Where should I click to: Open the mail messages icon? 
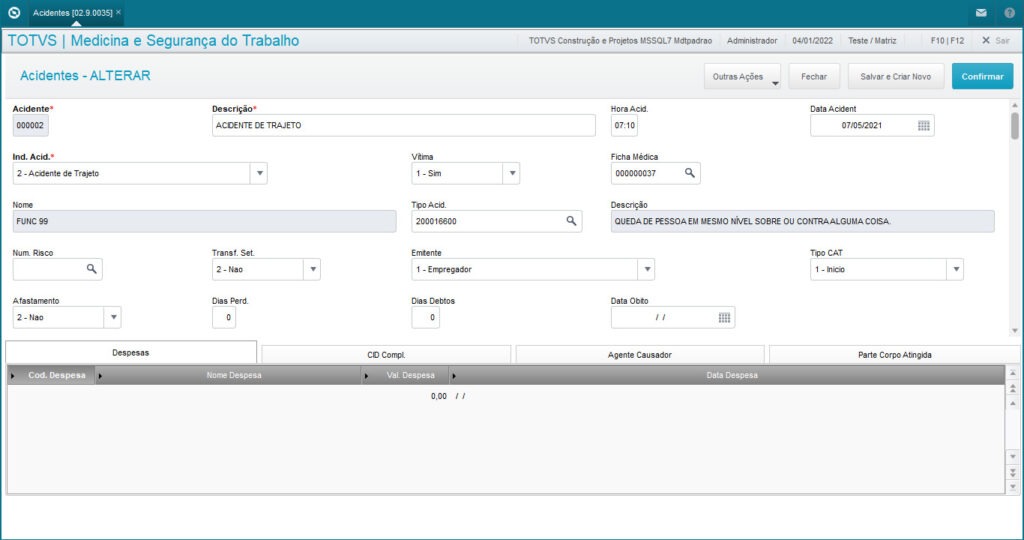[981, 12]
